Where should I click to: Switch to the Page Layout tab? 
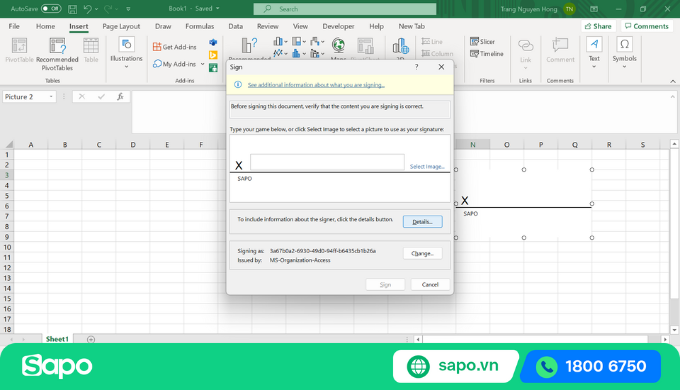(121, 26)
